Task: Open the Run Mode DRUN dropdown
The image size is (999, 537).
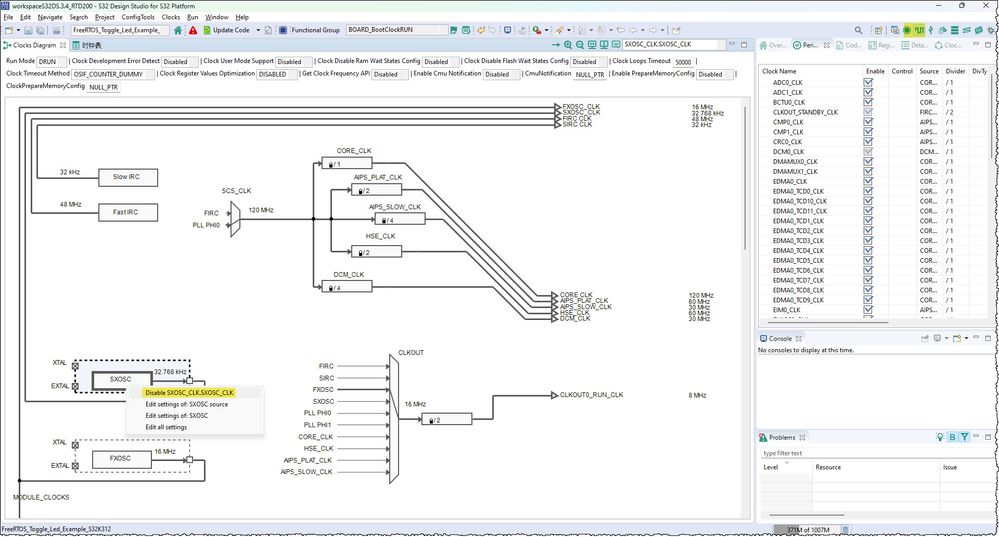Action: [52, 62]
